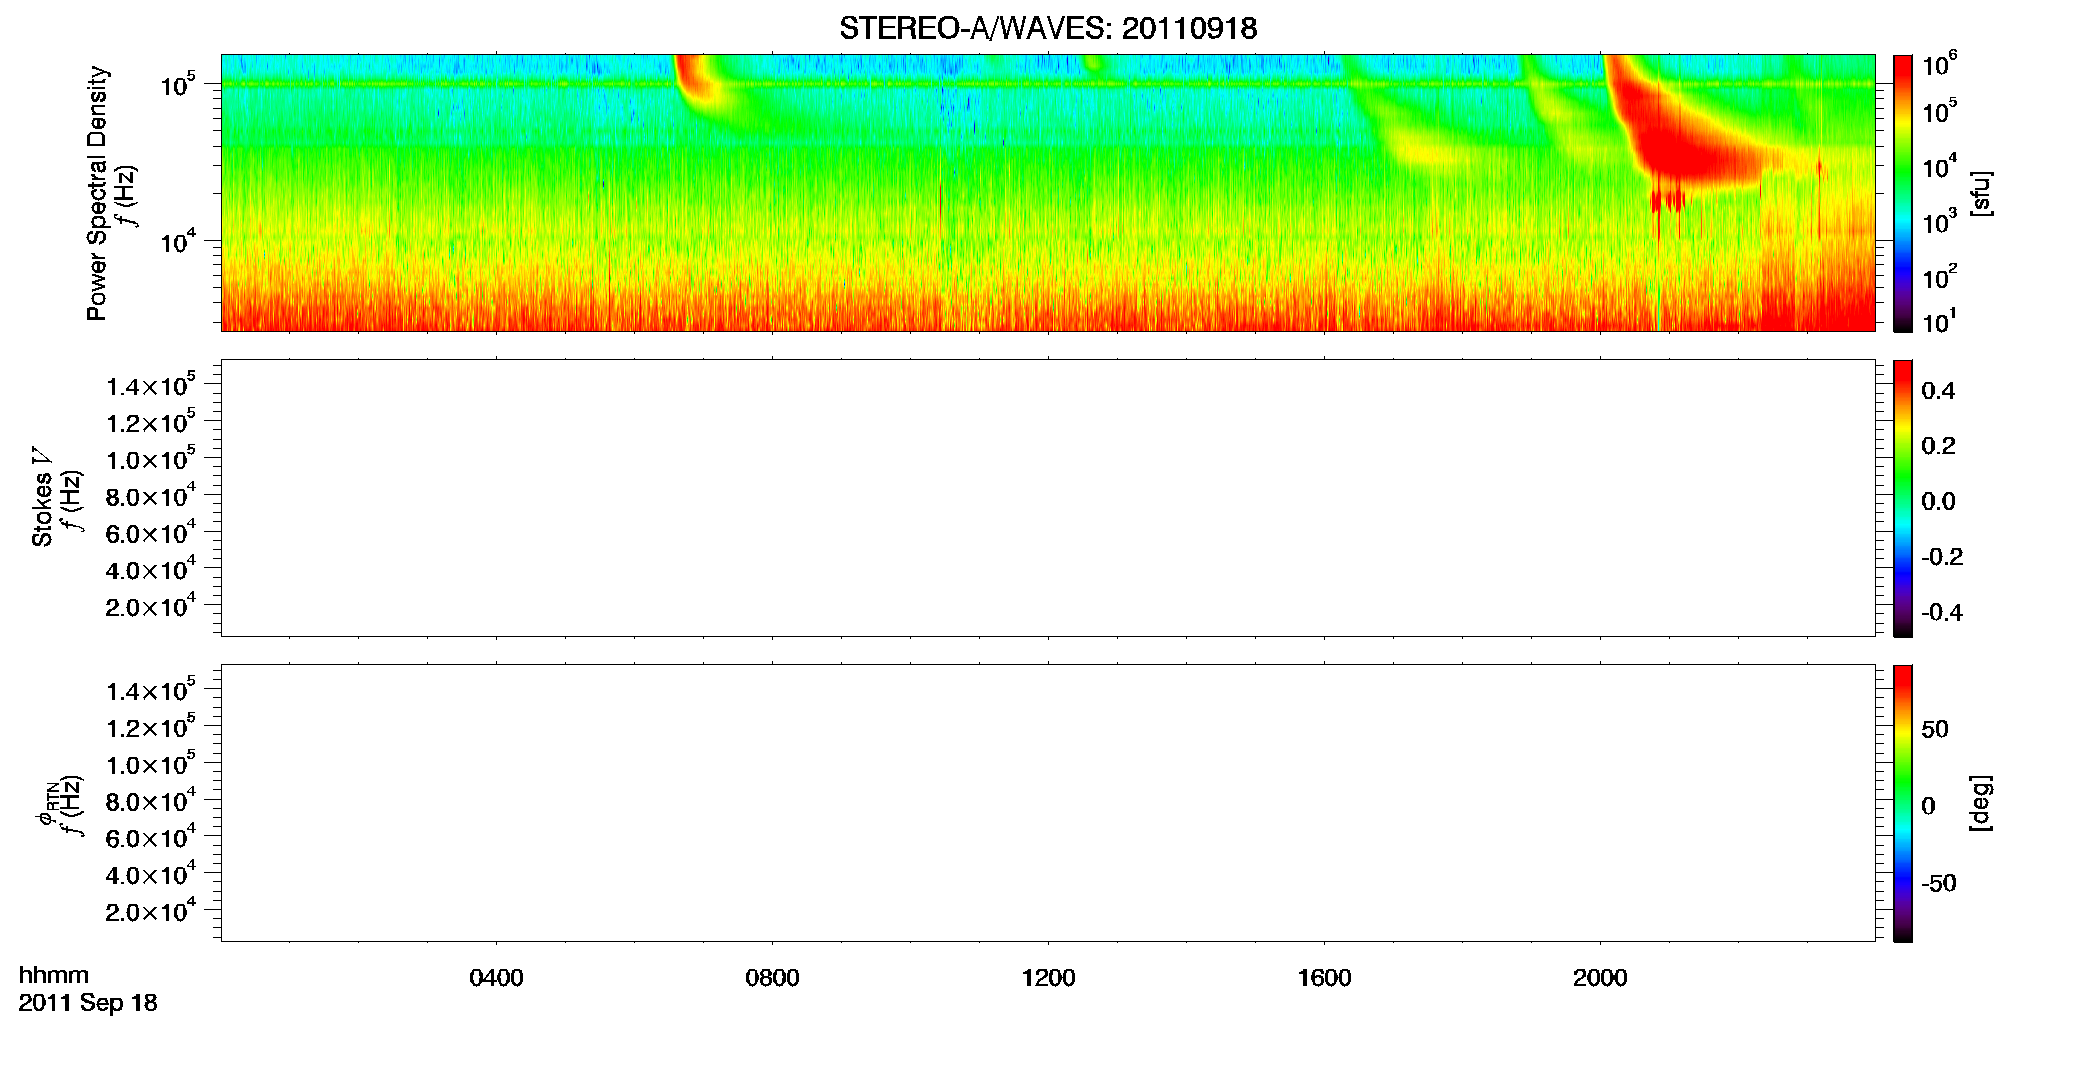Click the -50 label on phi color bar
Image resolution: width=2096 pixels, height=1080 pixels.
1939,883
